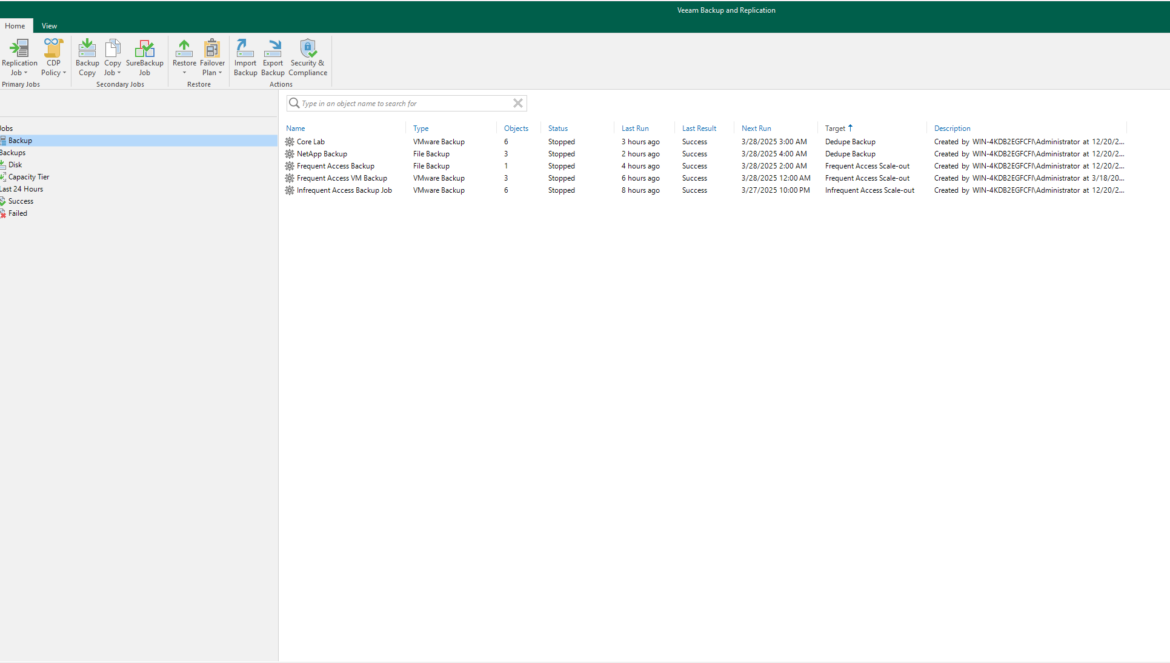
Task: Sort by the Next Run column
Action: (x=756, y=128)
